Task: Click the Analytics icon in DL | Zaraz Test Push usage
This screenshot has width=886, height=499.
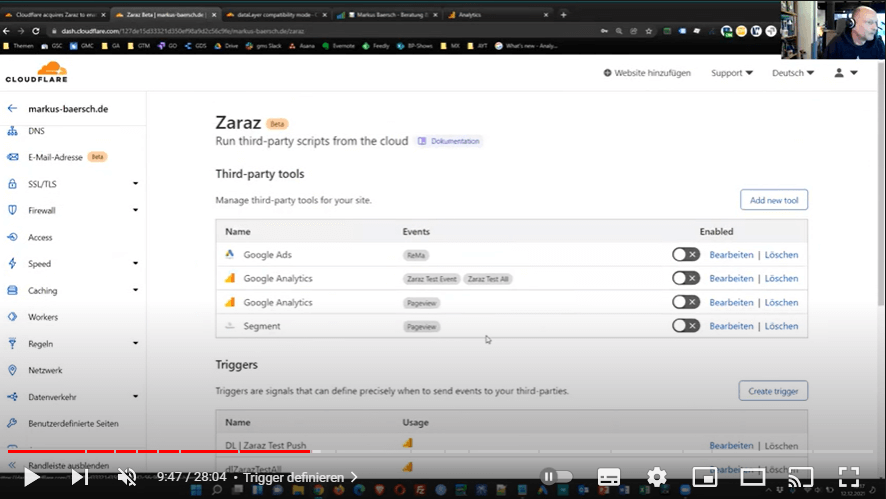Action: [407, 444]
